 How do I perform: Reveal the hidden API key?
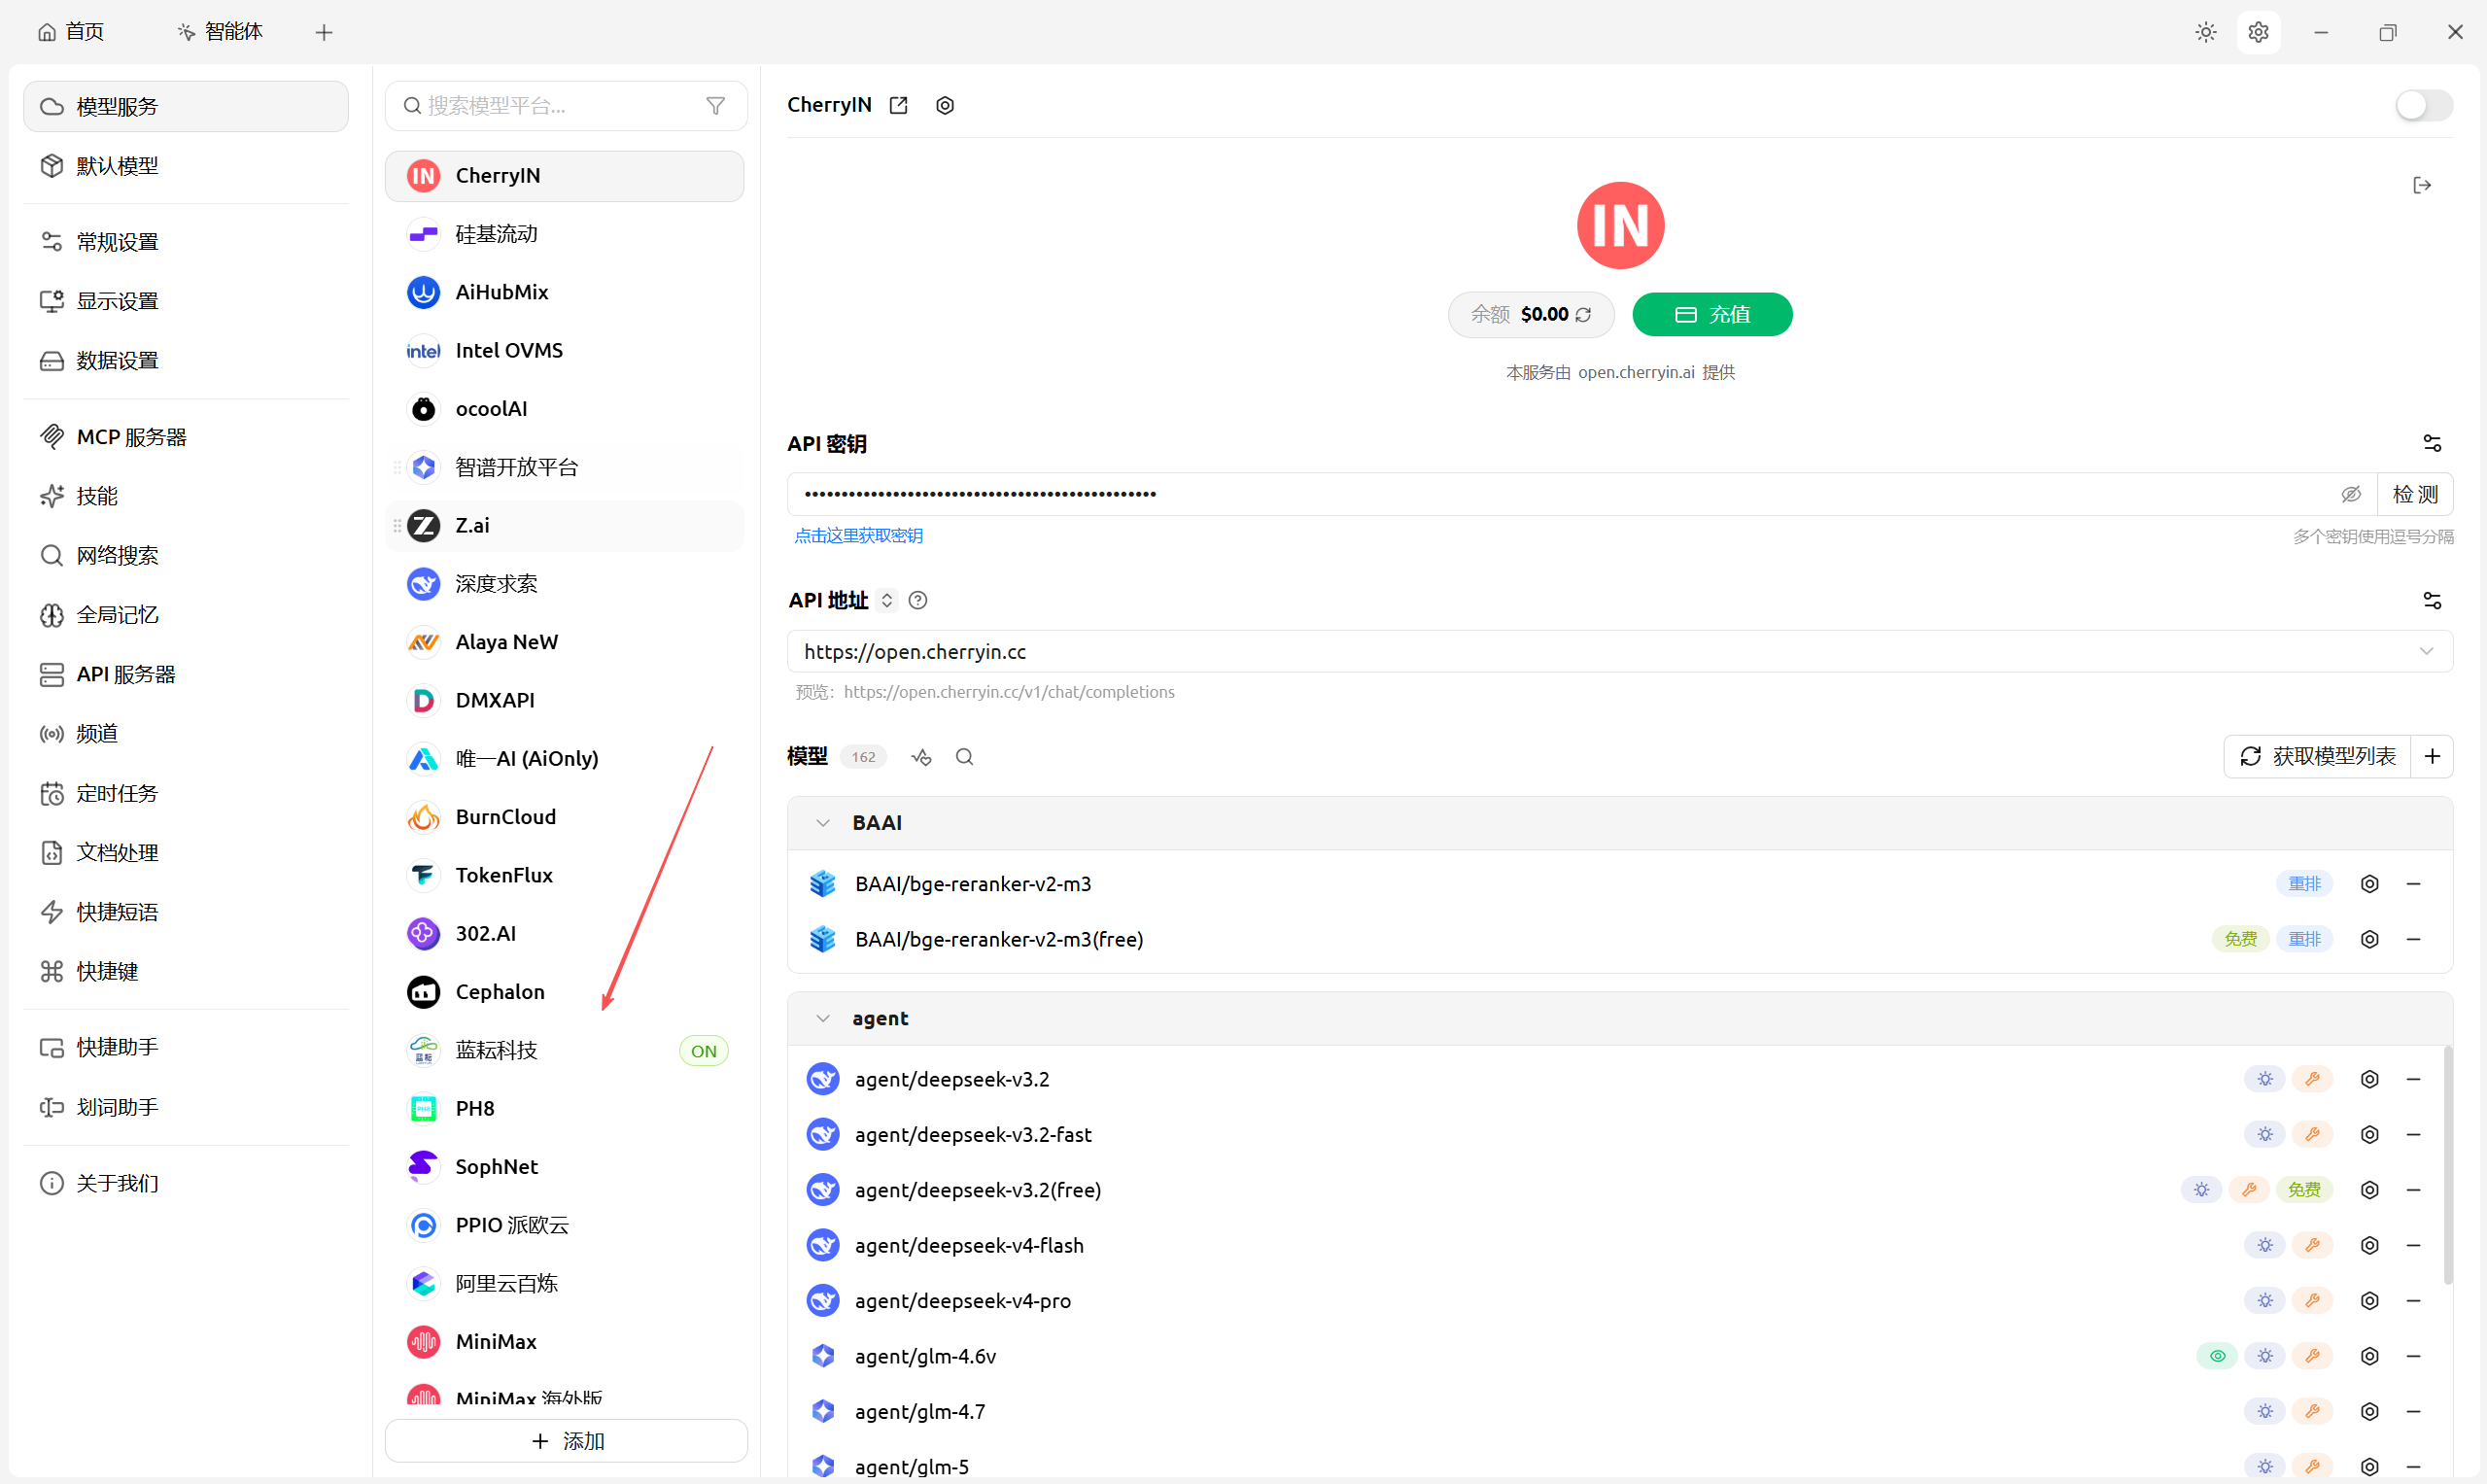2351,494
